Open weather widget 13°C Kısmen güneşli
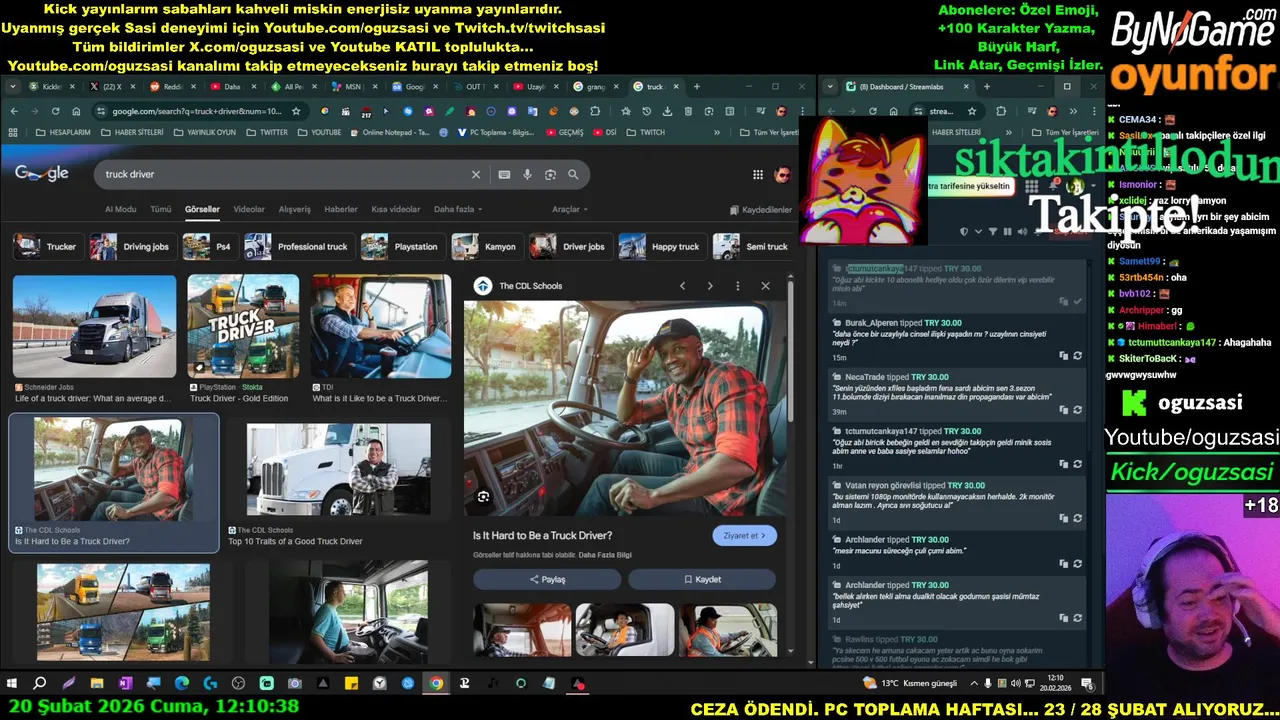This screenshot has height=720, width=1280. 909,683
